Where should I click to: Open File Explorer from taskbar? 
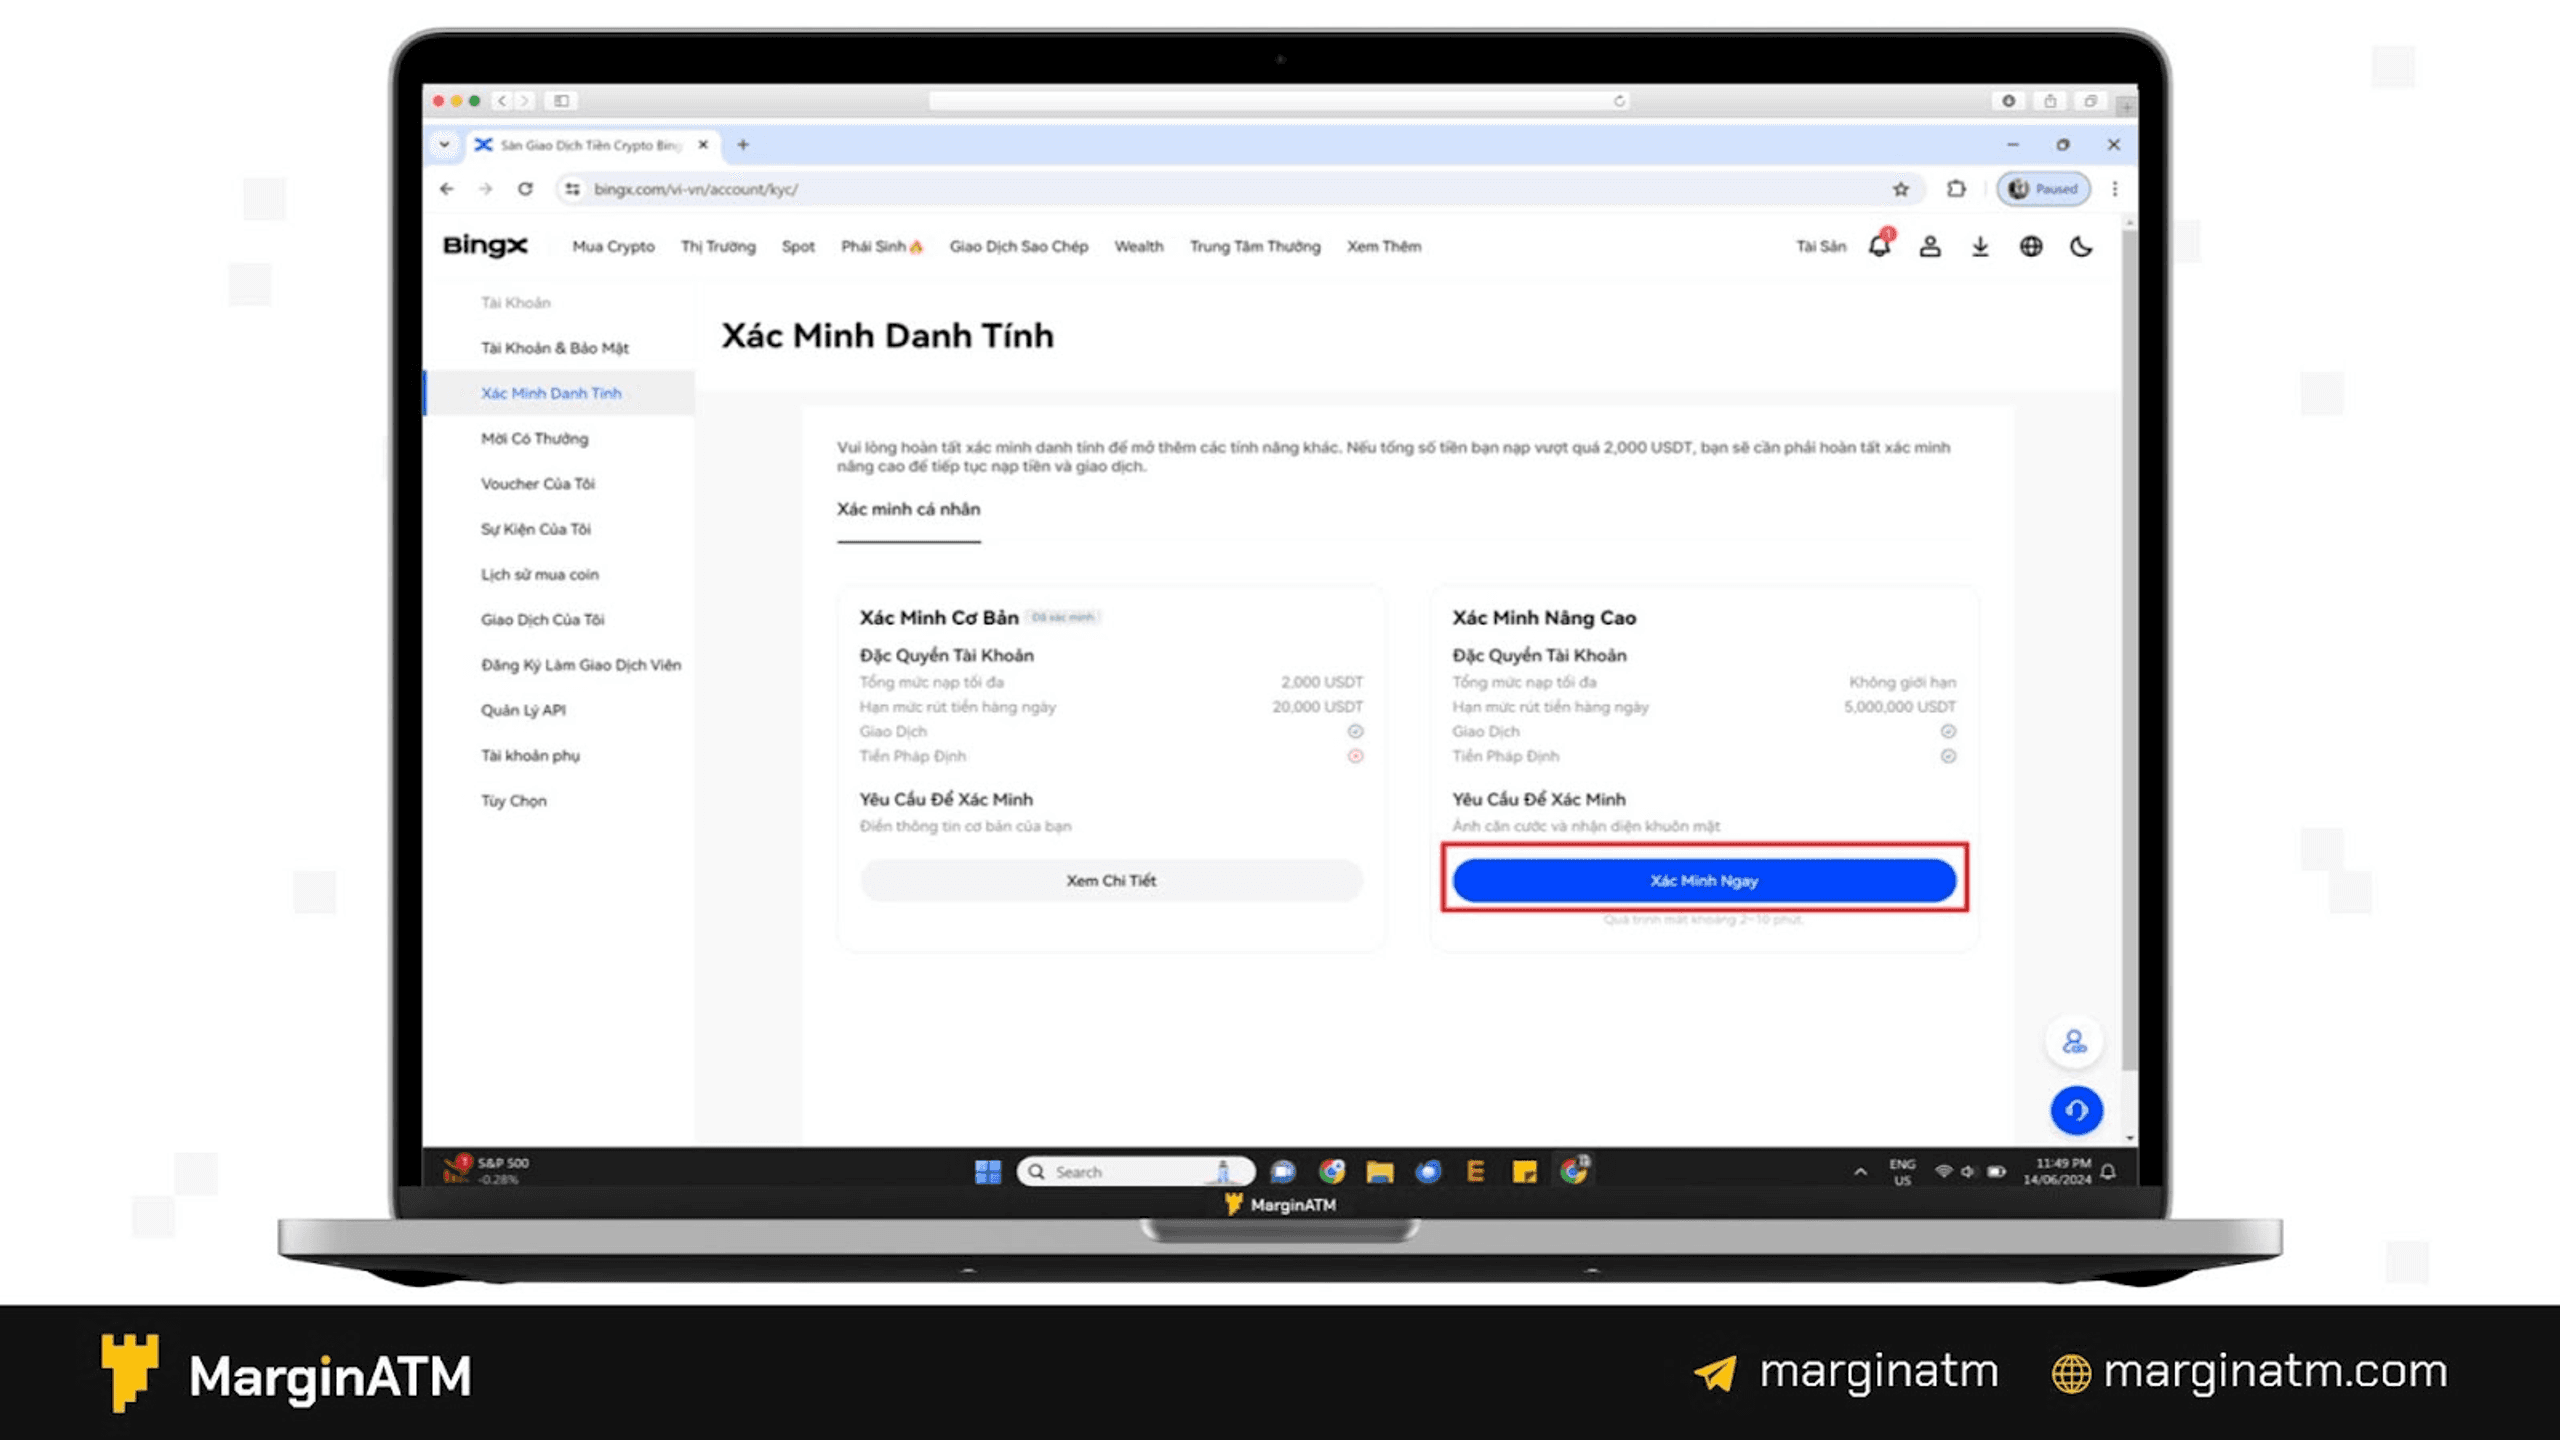[1379, 1171]
